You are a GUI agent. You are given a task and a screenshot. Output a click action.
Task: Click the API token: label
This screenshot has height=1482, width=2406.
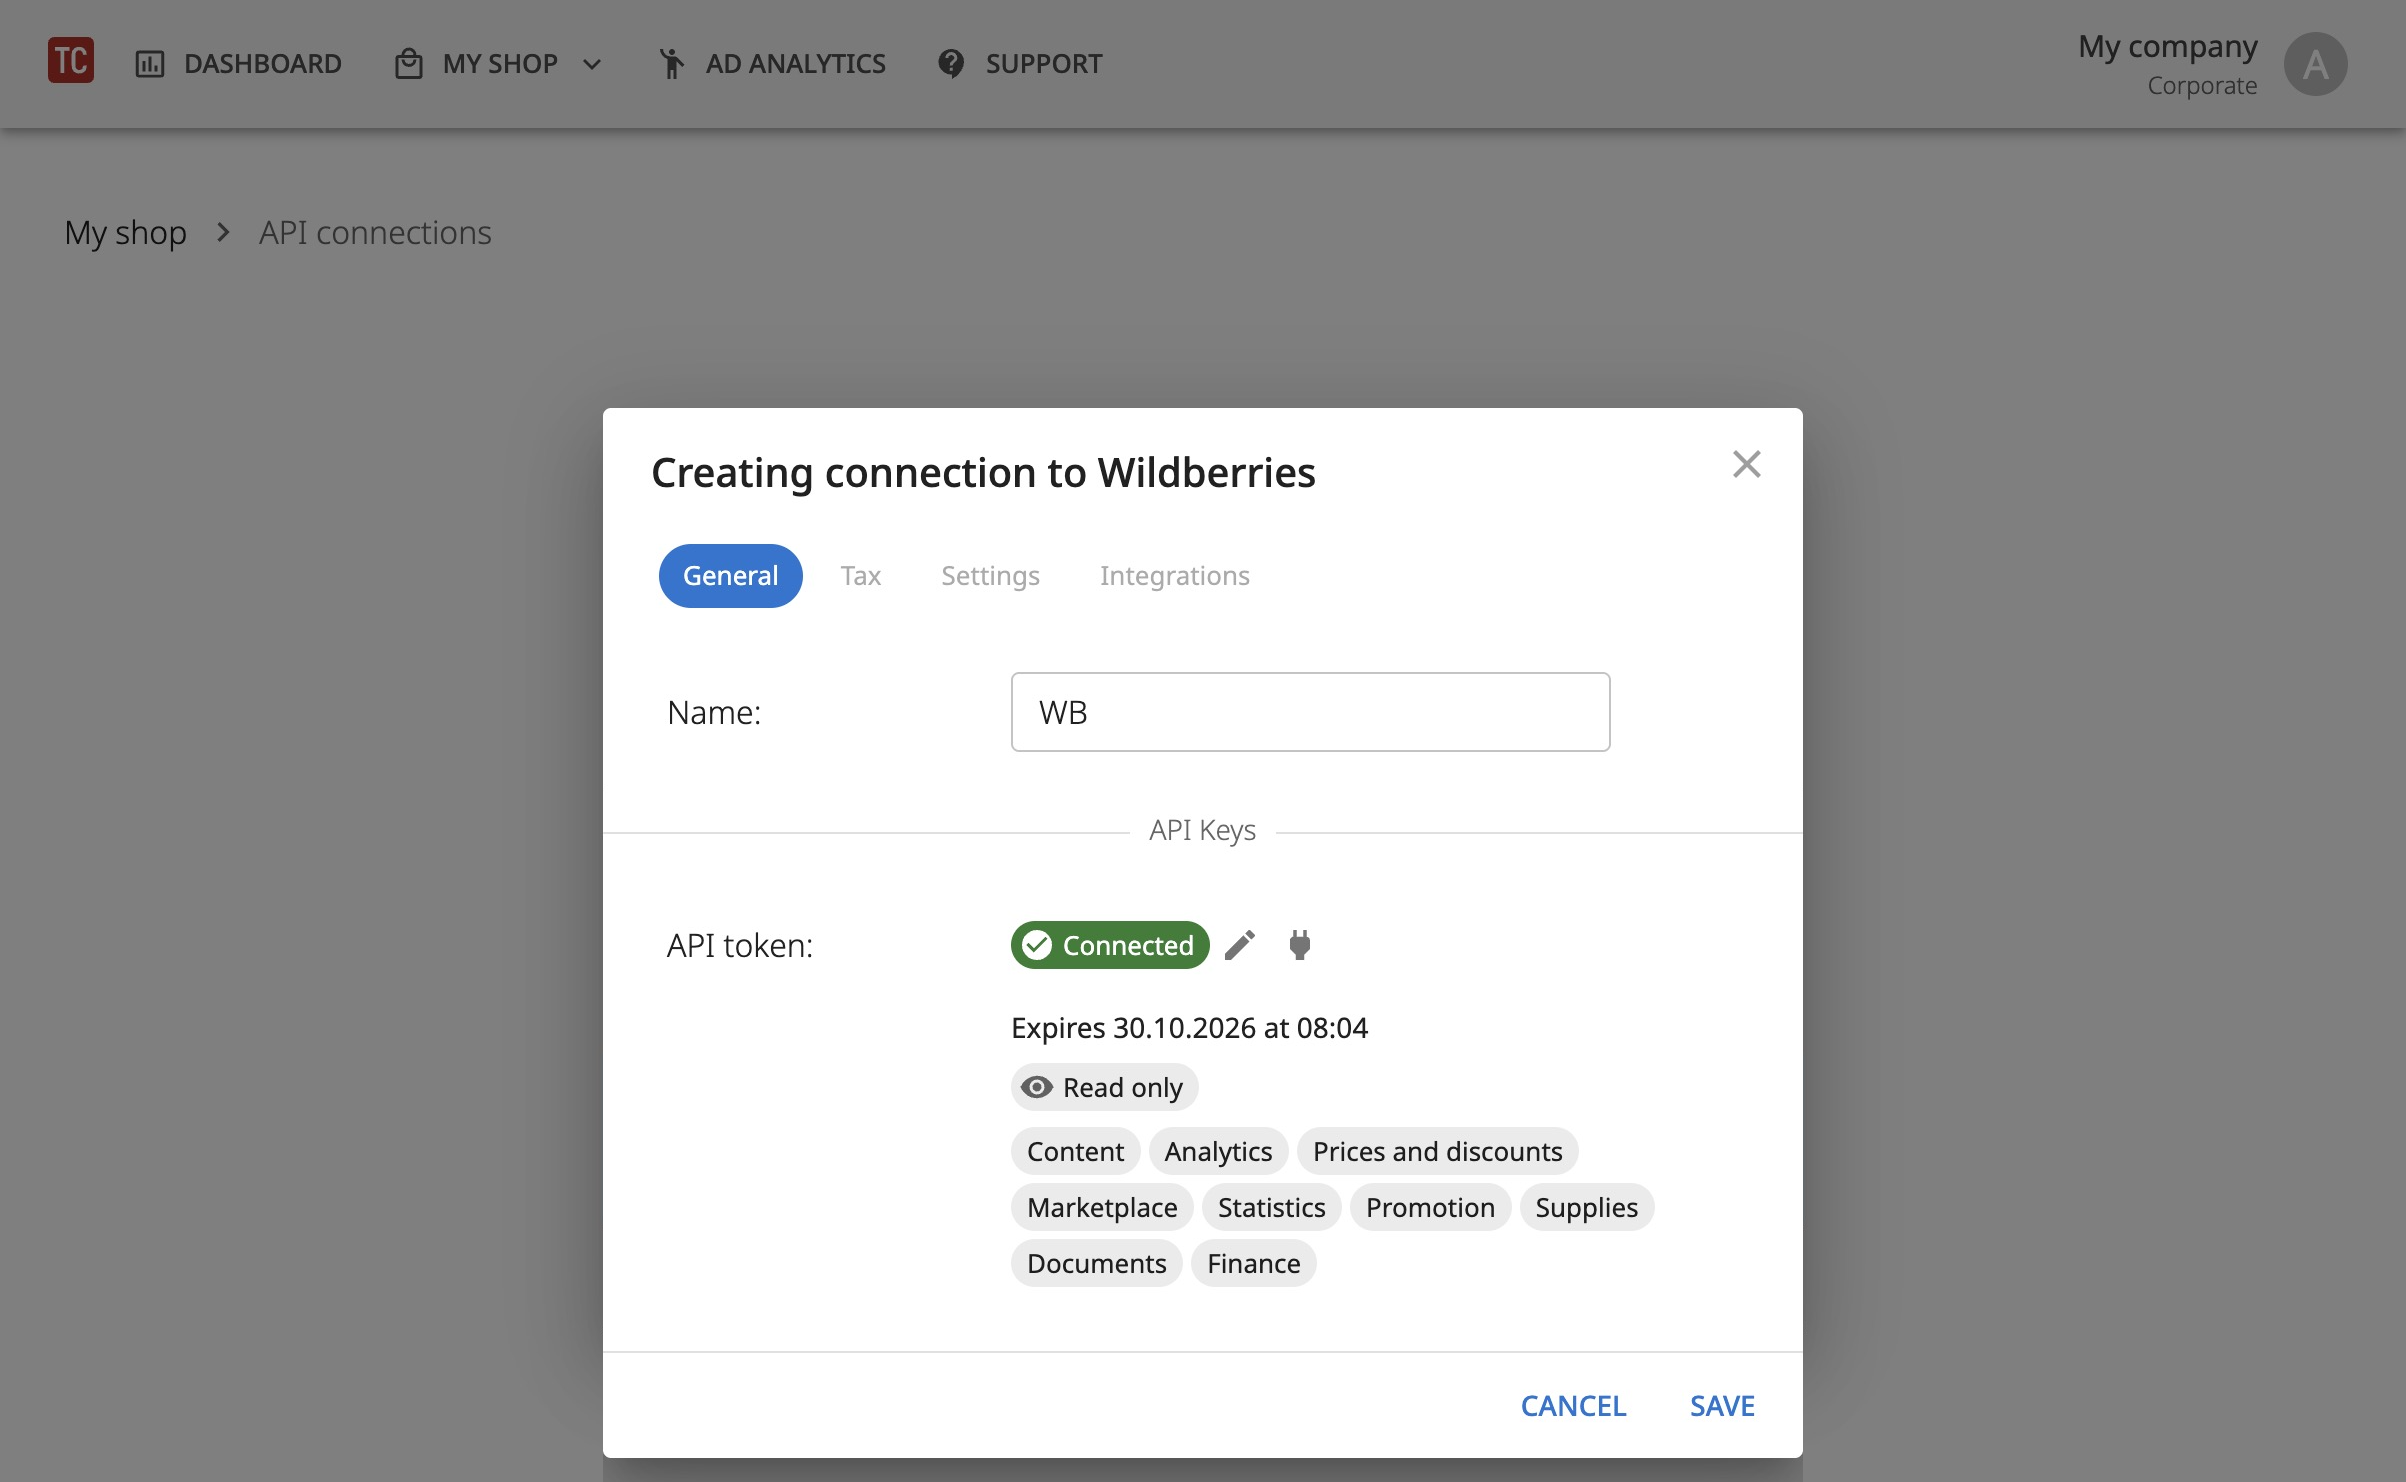(740, 945)
